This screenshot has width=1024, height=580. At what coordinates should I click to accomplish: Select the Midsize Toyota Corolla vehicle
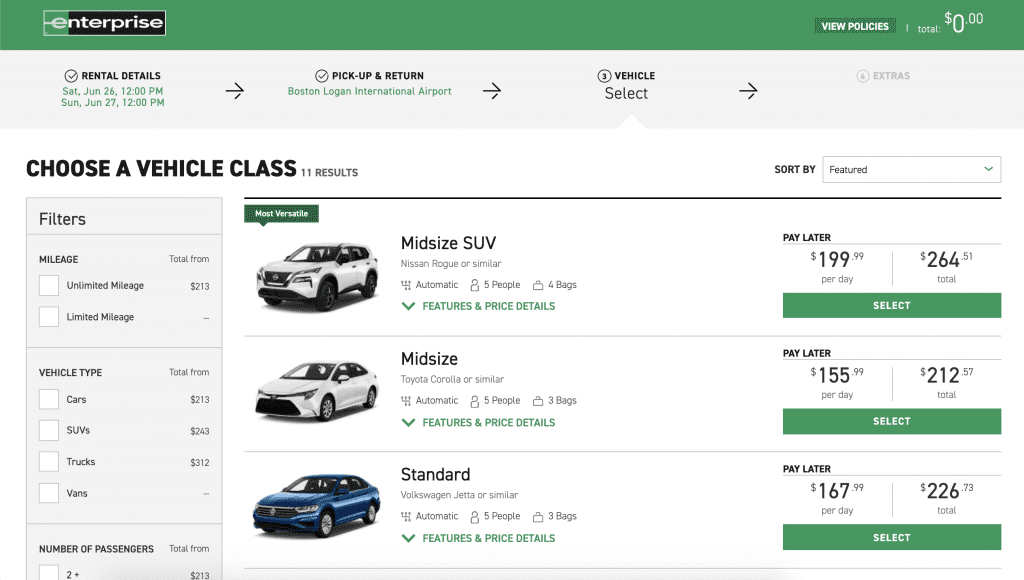coord(891,421)
